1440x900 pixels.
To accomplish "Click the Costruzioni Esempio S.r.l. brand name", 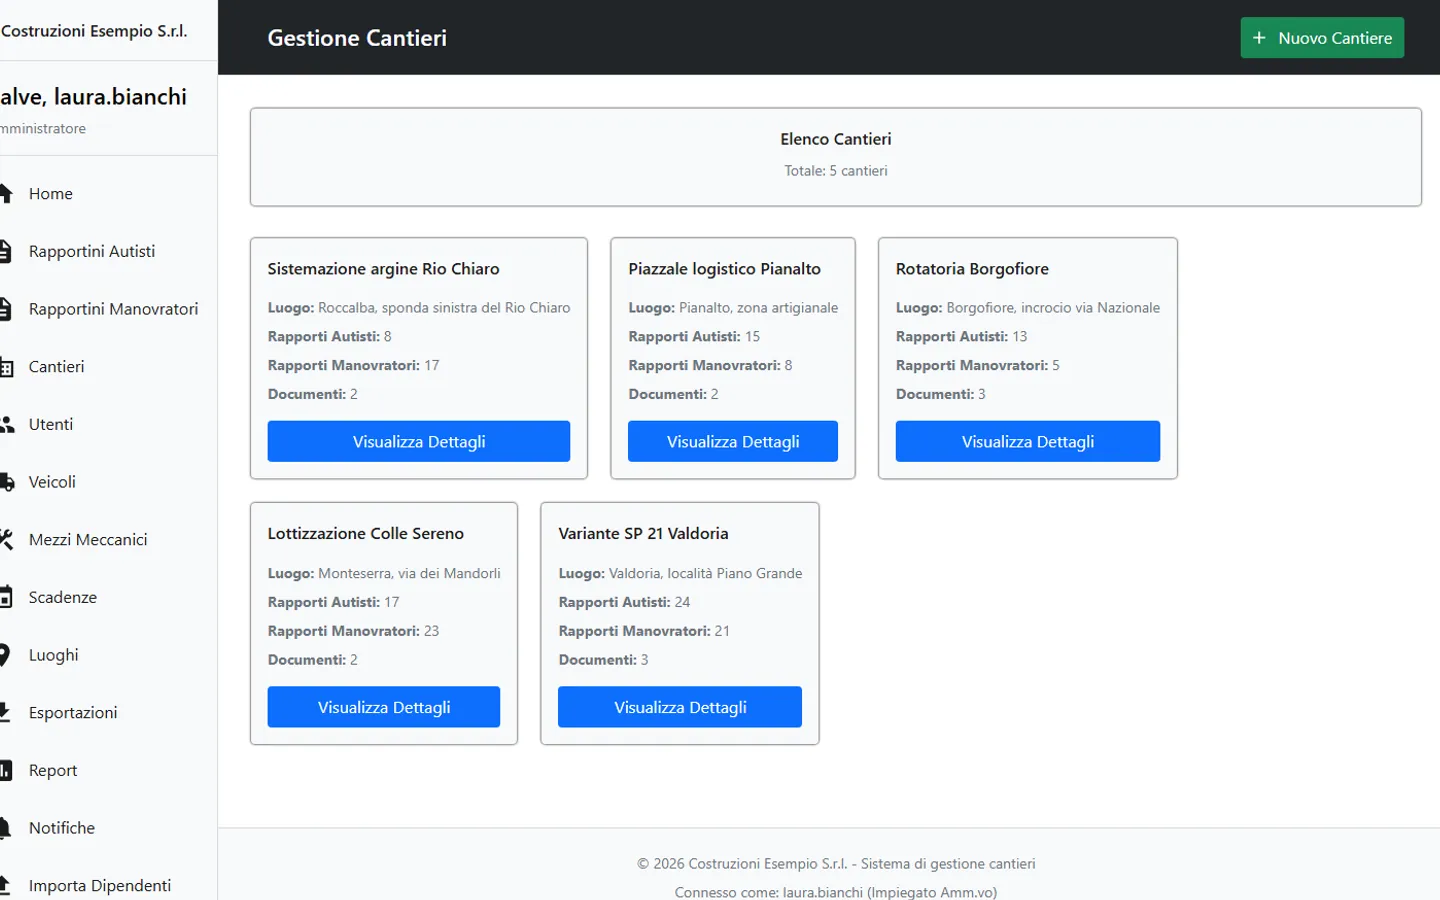I will pyautogui.click(x=94, y=31).
